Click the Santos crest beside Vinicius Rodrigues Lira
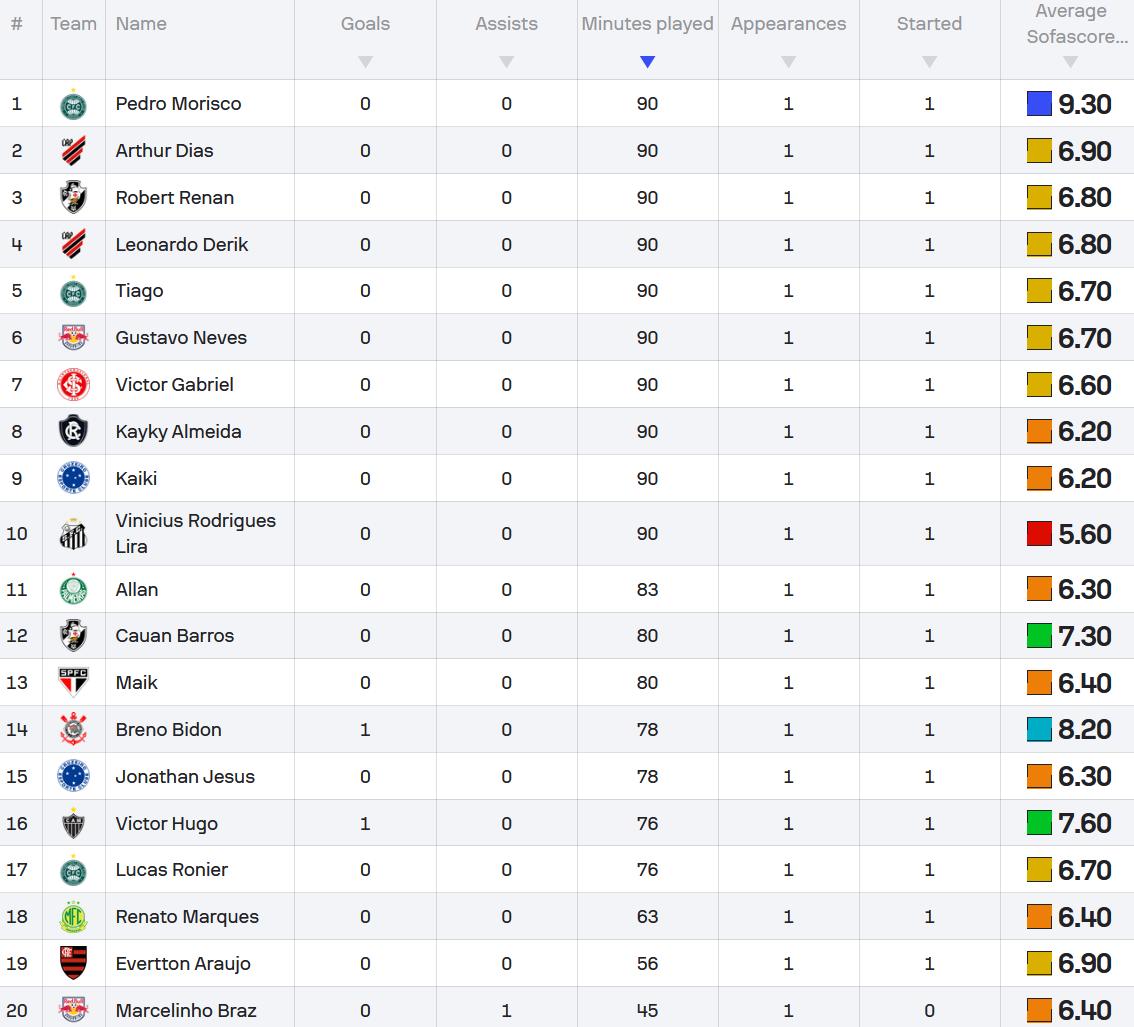Viewport: 1134px width, 1027px height. tap(73, 534)
